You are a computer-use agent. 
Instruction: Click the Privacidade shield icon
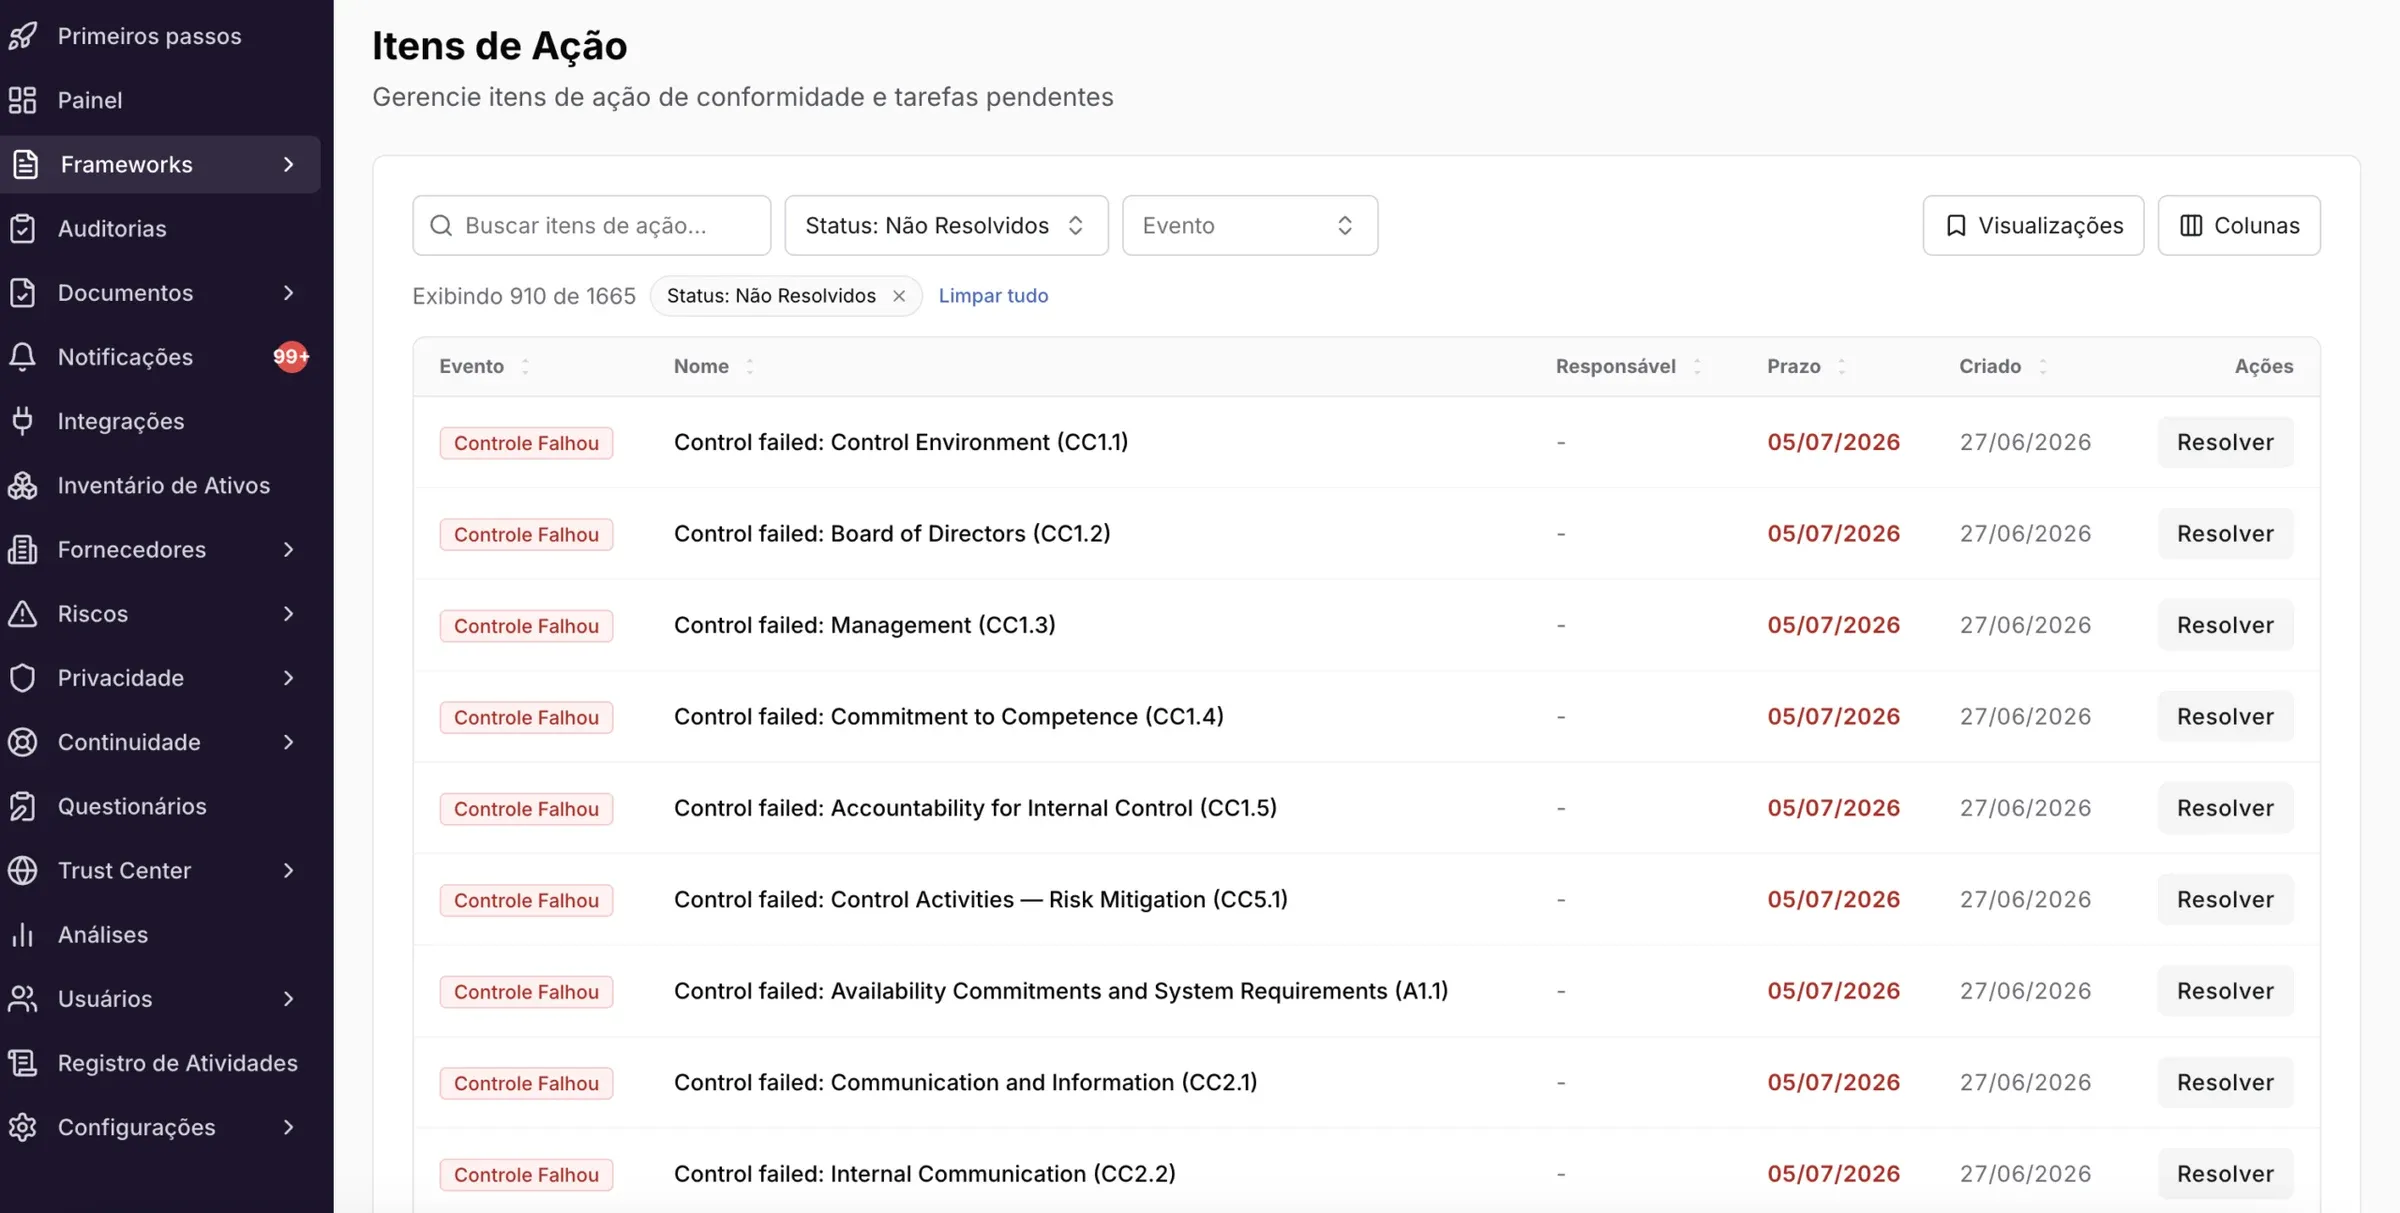(23, 678)
